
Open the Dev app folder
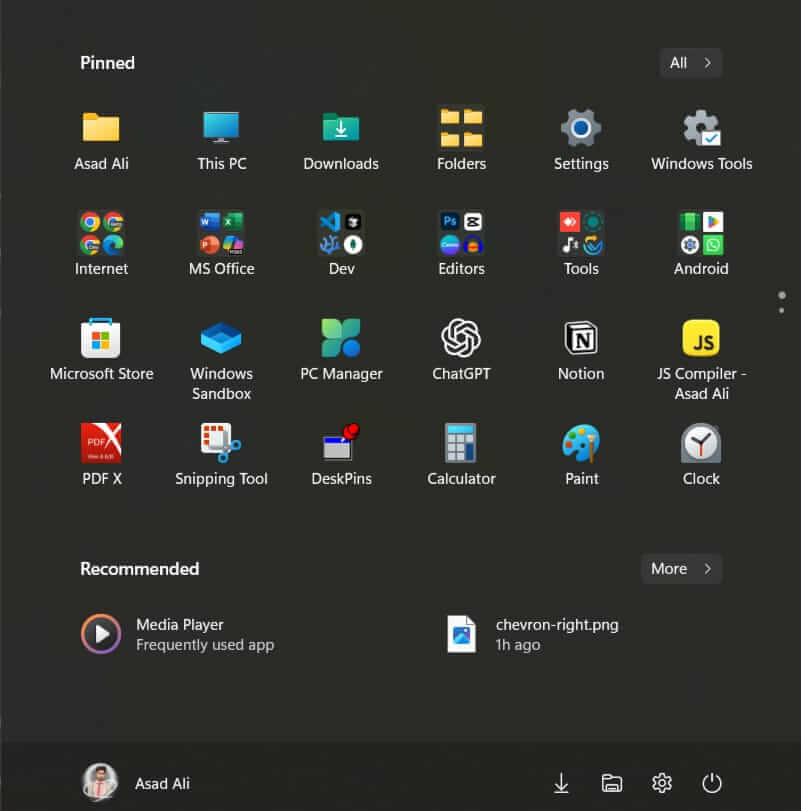tap(341, 244)
